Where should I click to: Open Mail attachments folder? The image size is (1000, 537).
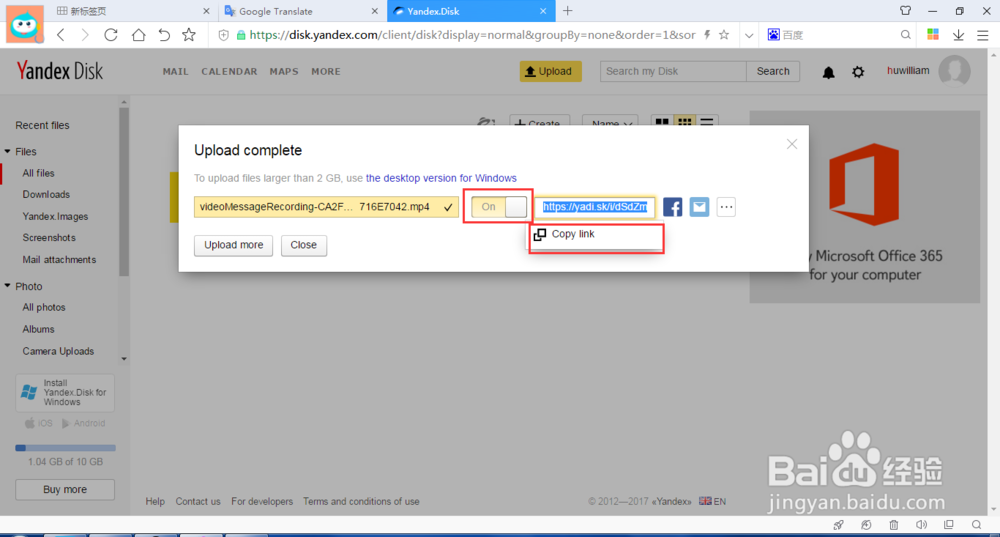59,260
